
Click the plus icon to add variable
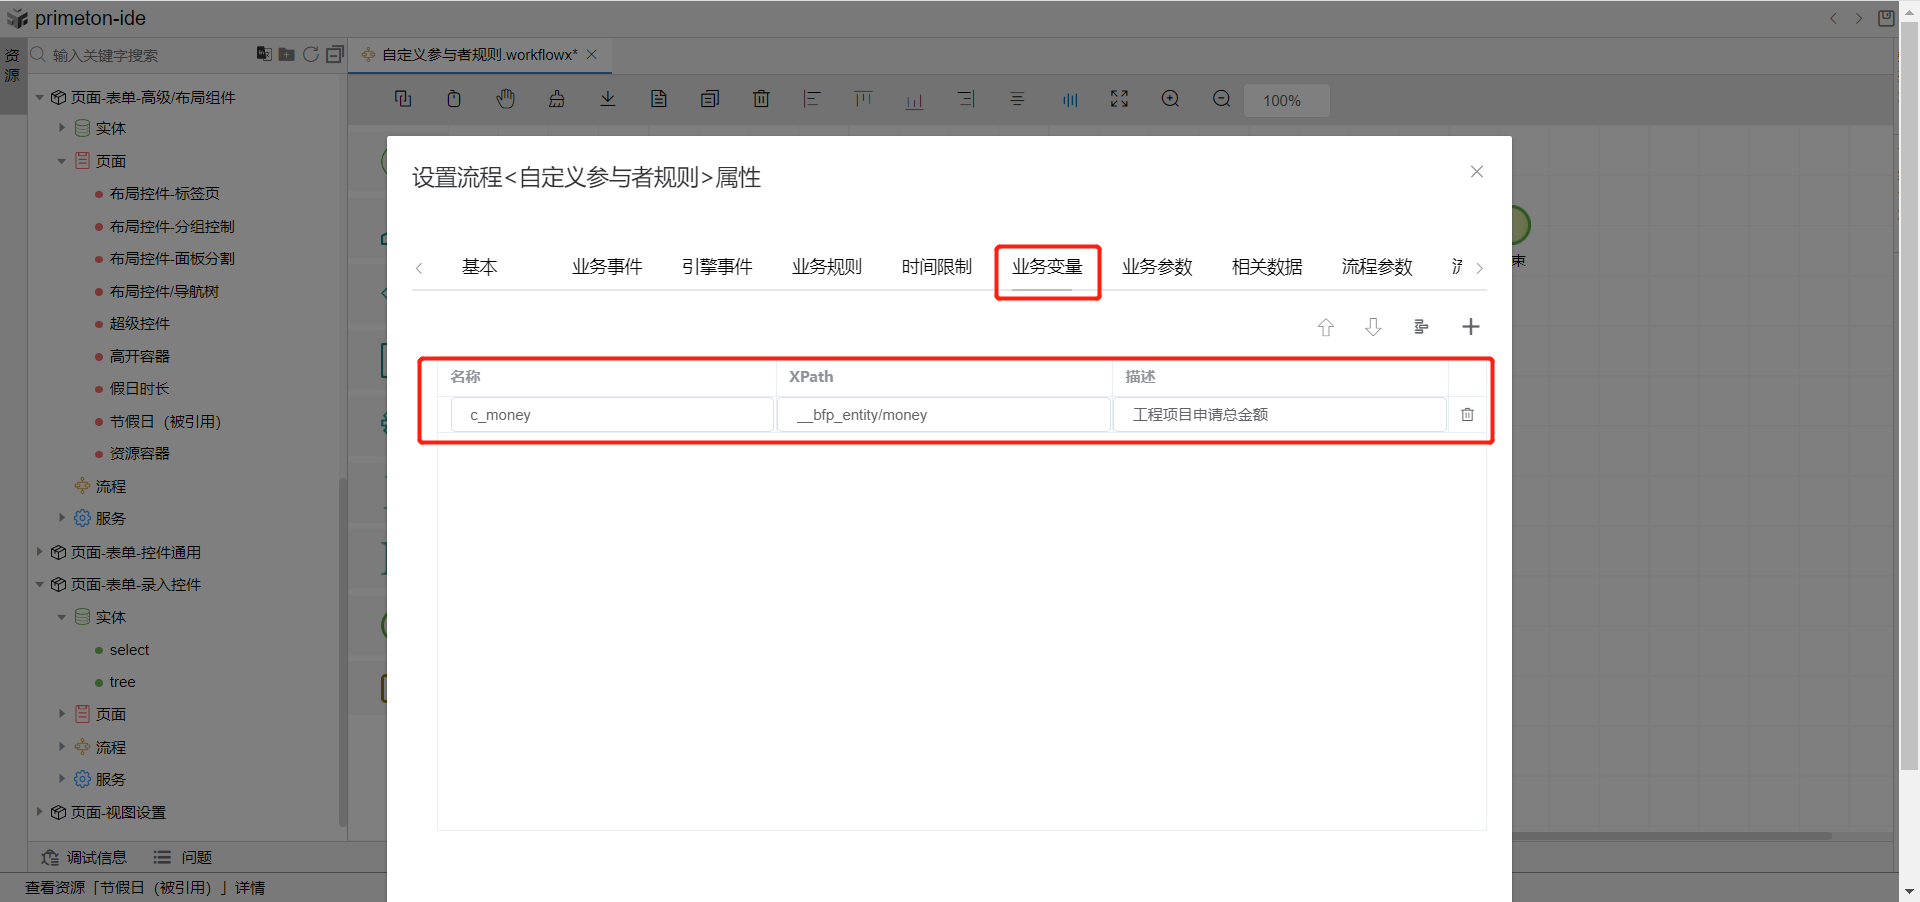coord(1470,327)
